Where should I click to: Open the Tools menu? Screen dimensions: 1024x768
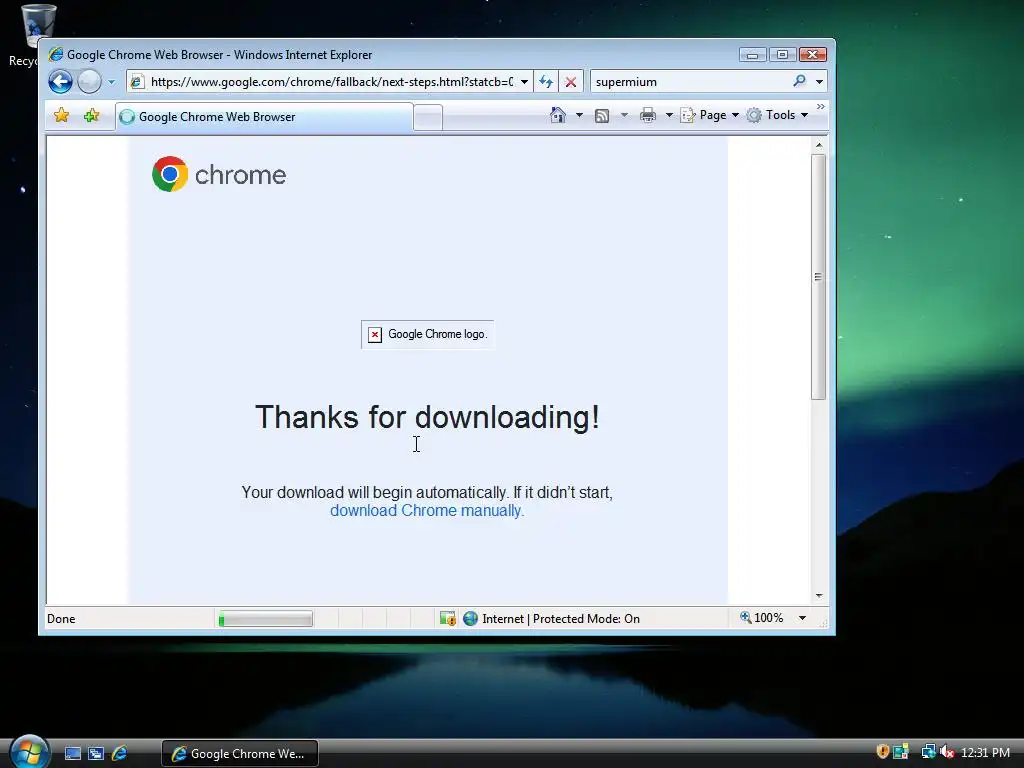click(777, 115)
